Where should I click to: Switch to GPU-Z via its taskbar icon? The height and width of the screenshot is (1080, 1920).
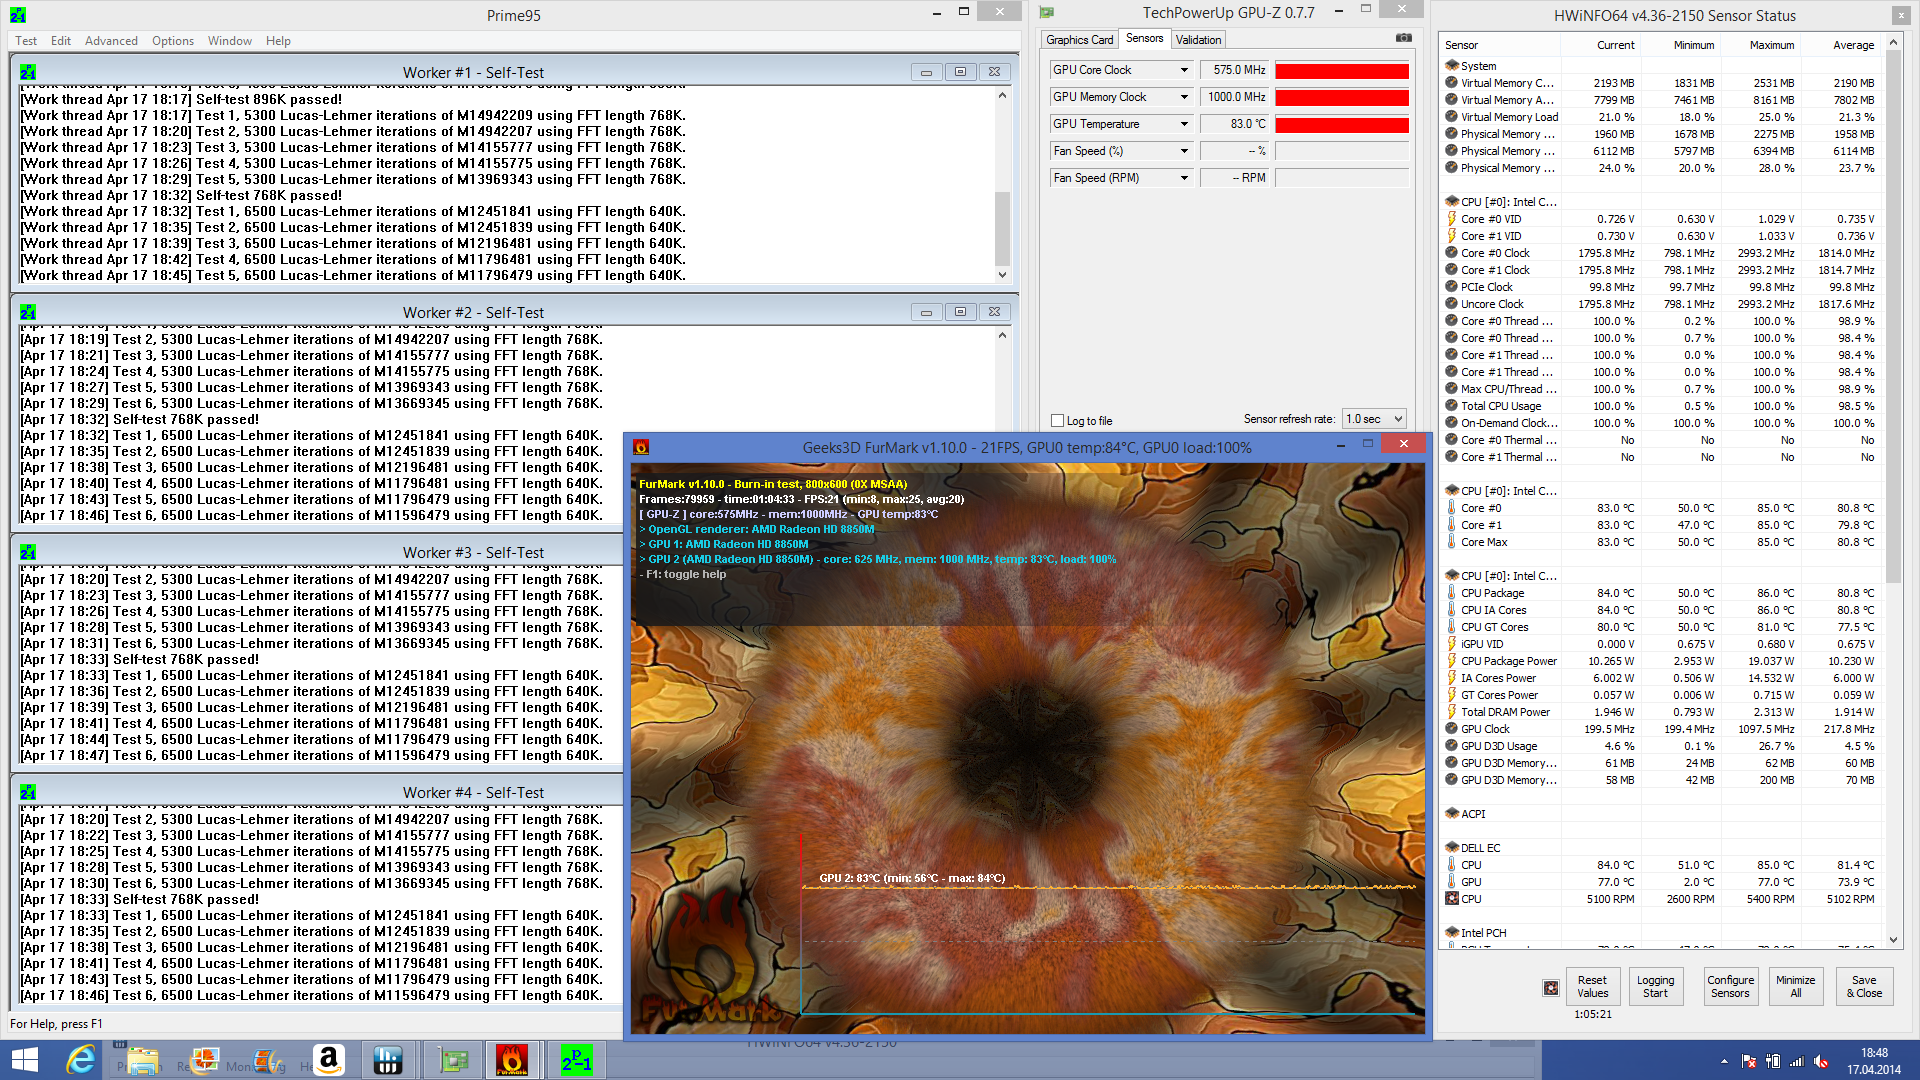[452, 1060]
